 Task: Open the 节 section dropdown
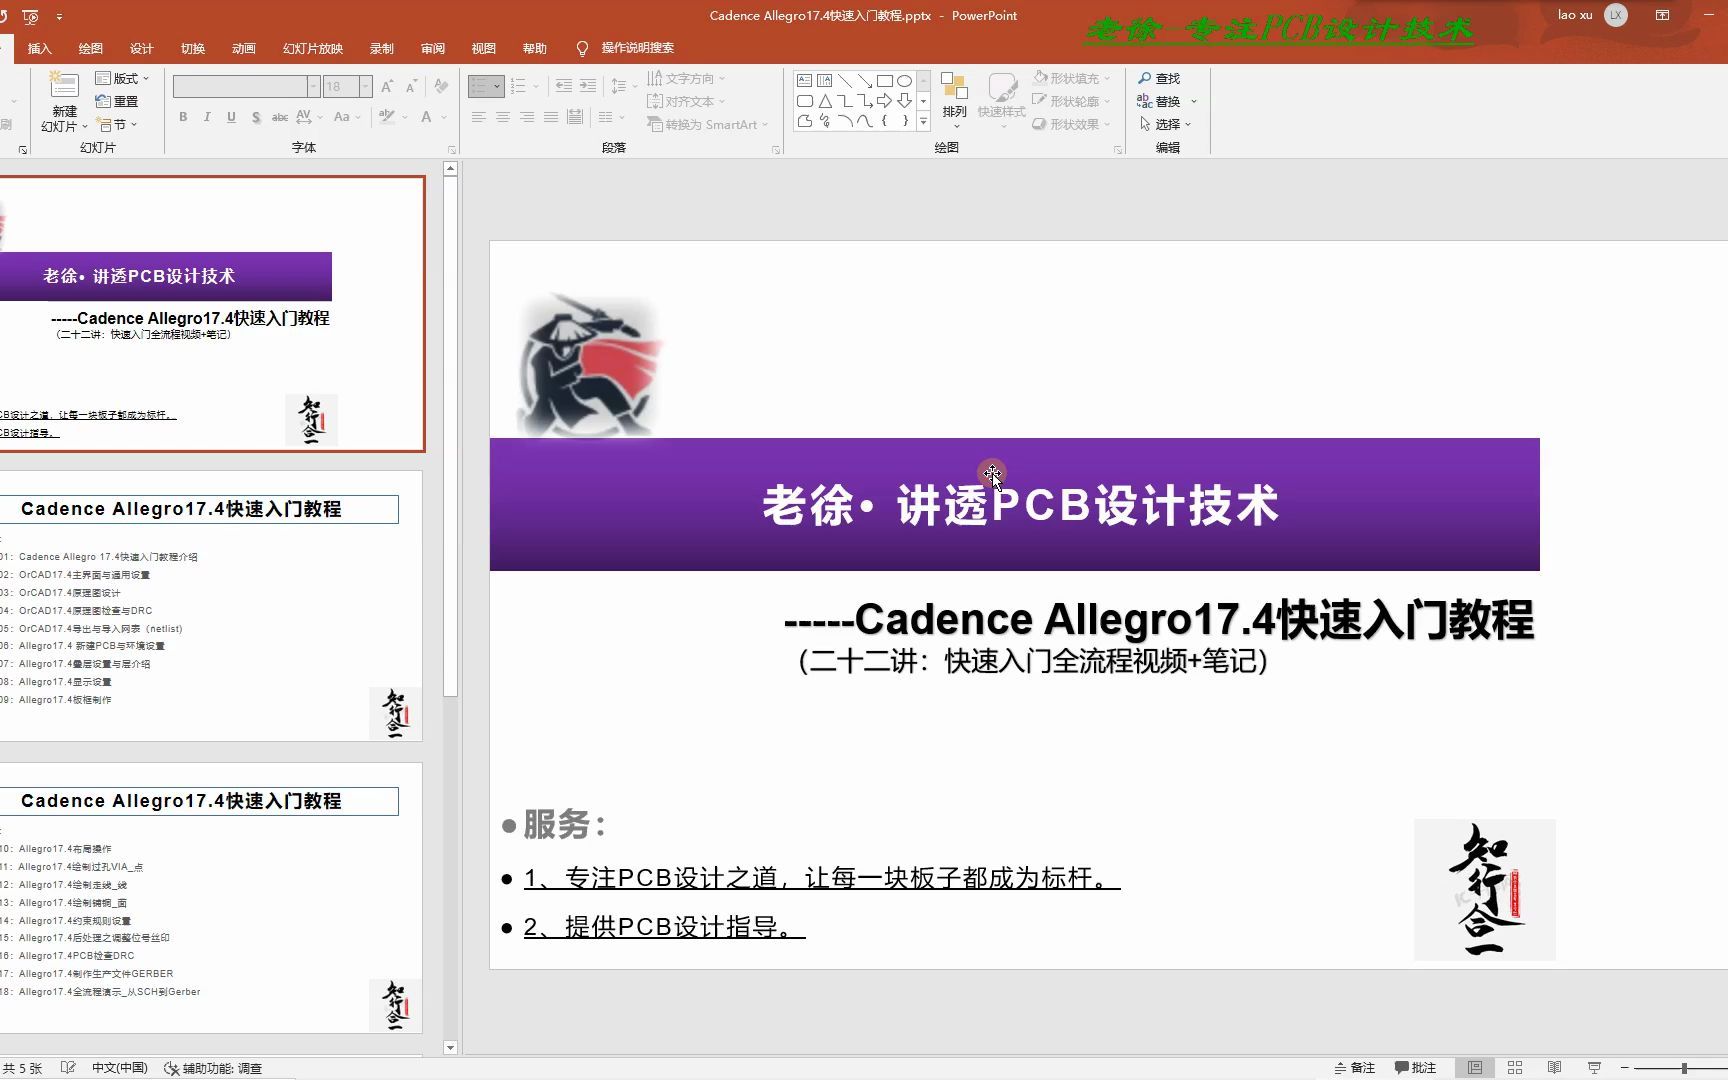point(118,124)
